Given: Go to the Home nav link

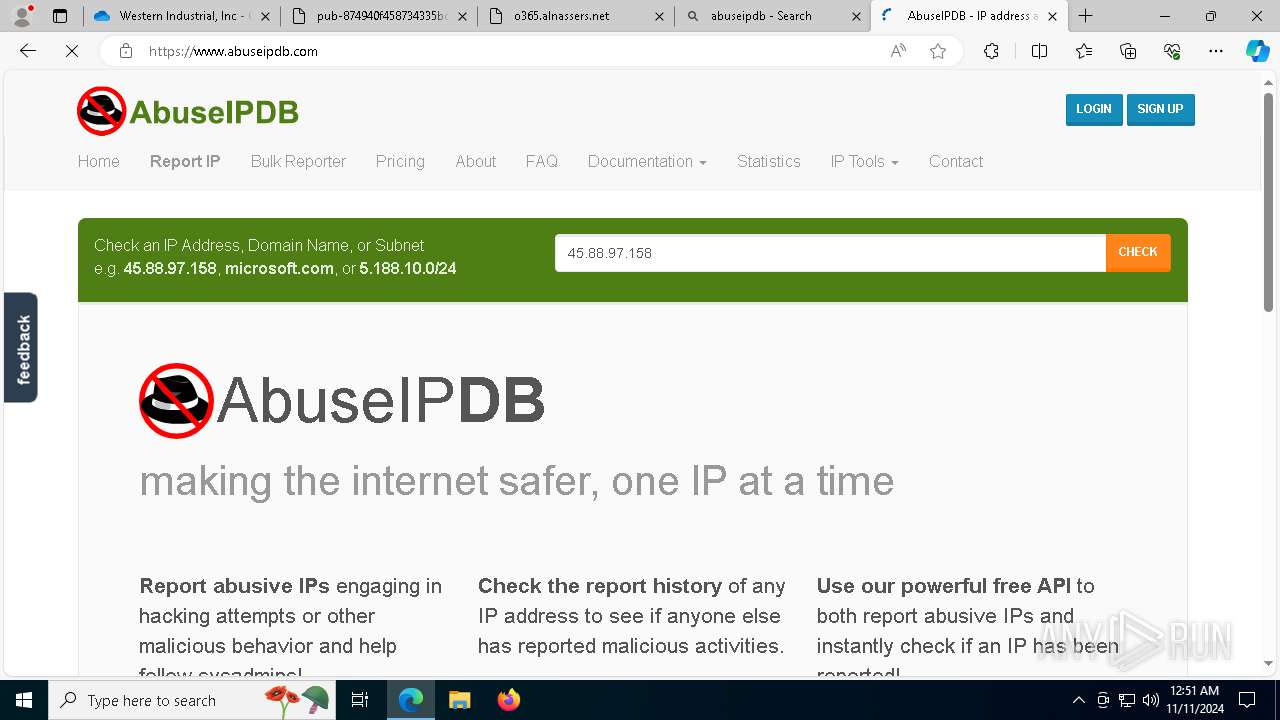Looking at the screenshot, I should coord(99,161).
